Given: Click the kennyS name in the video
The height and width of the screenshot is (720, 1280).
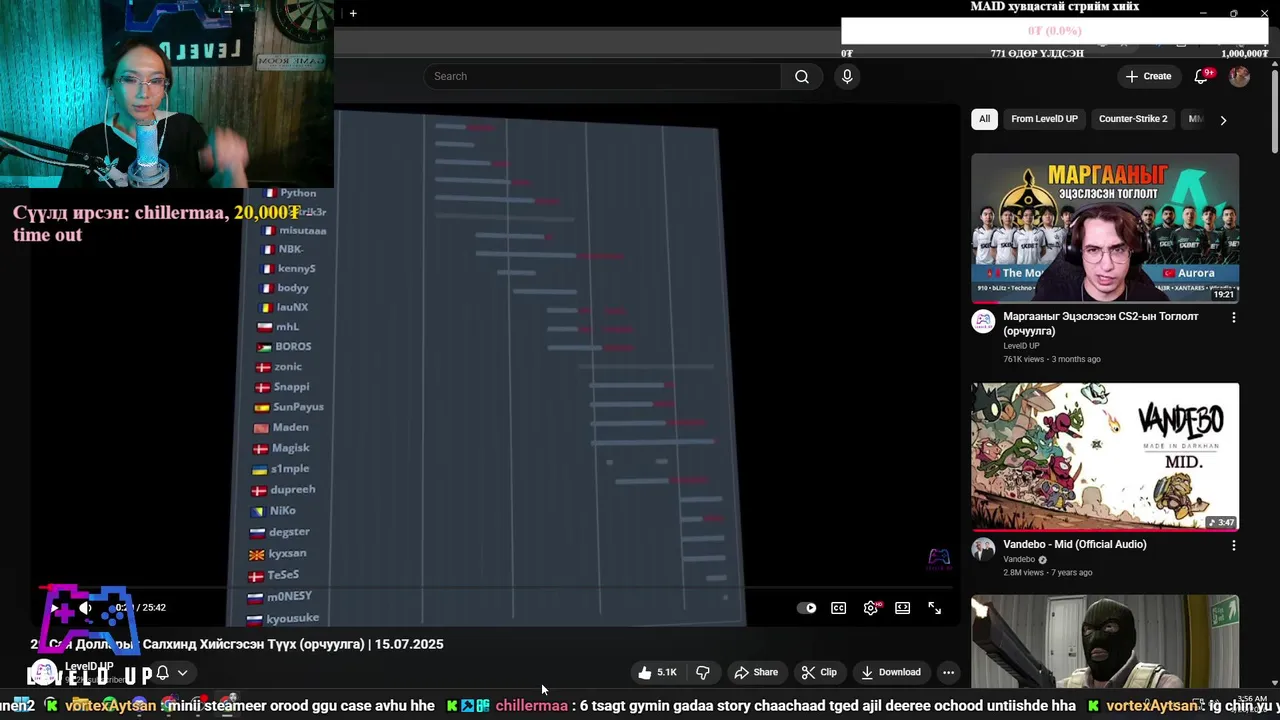Looking at the screenshot, I should click(x=297, y=269).
